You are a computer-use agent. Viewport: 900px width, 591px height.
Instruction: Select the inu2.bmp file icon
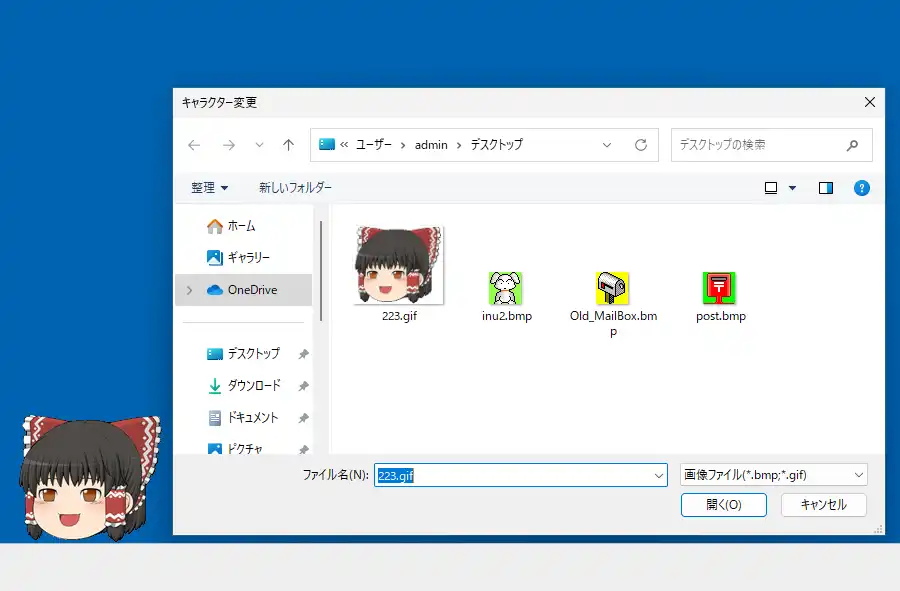pyautogui.click(x=505, y=288)
